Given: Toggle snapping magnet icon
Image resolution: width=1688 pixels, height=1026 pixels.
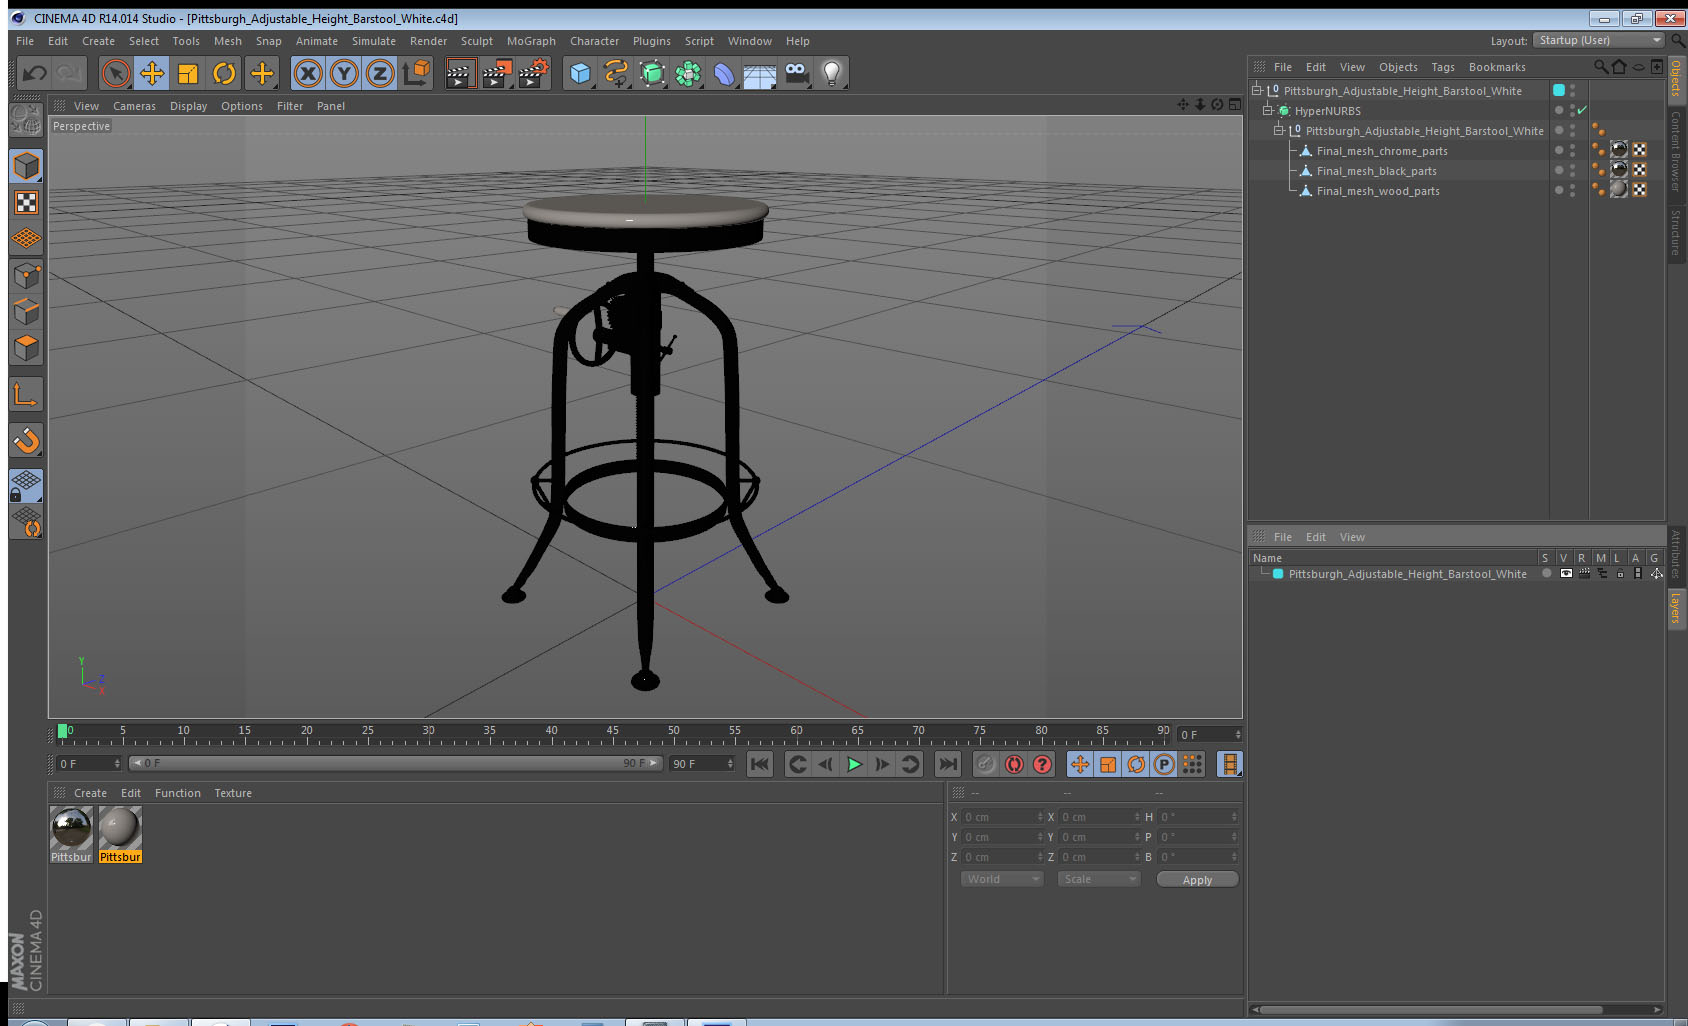Looking at the screenshot, I should click(x=26, y=440).
